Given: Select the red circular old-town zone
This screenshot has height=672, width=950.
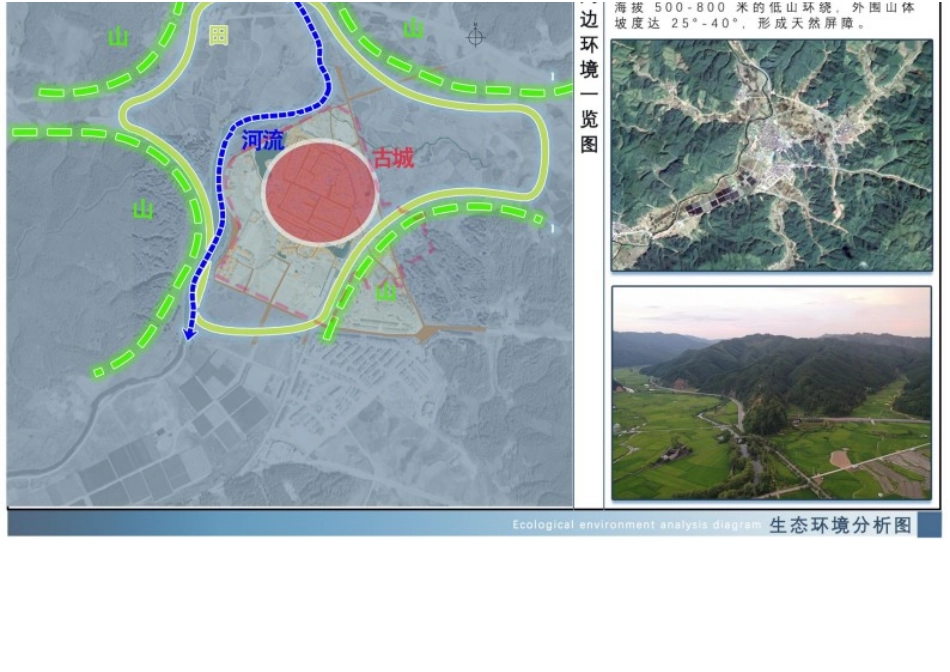Looking at the screenshot, I should tap(320, 192).
